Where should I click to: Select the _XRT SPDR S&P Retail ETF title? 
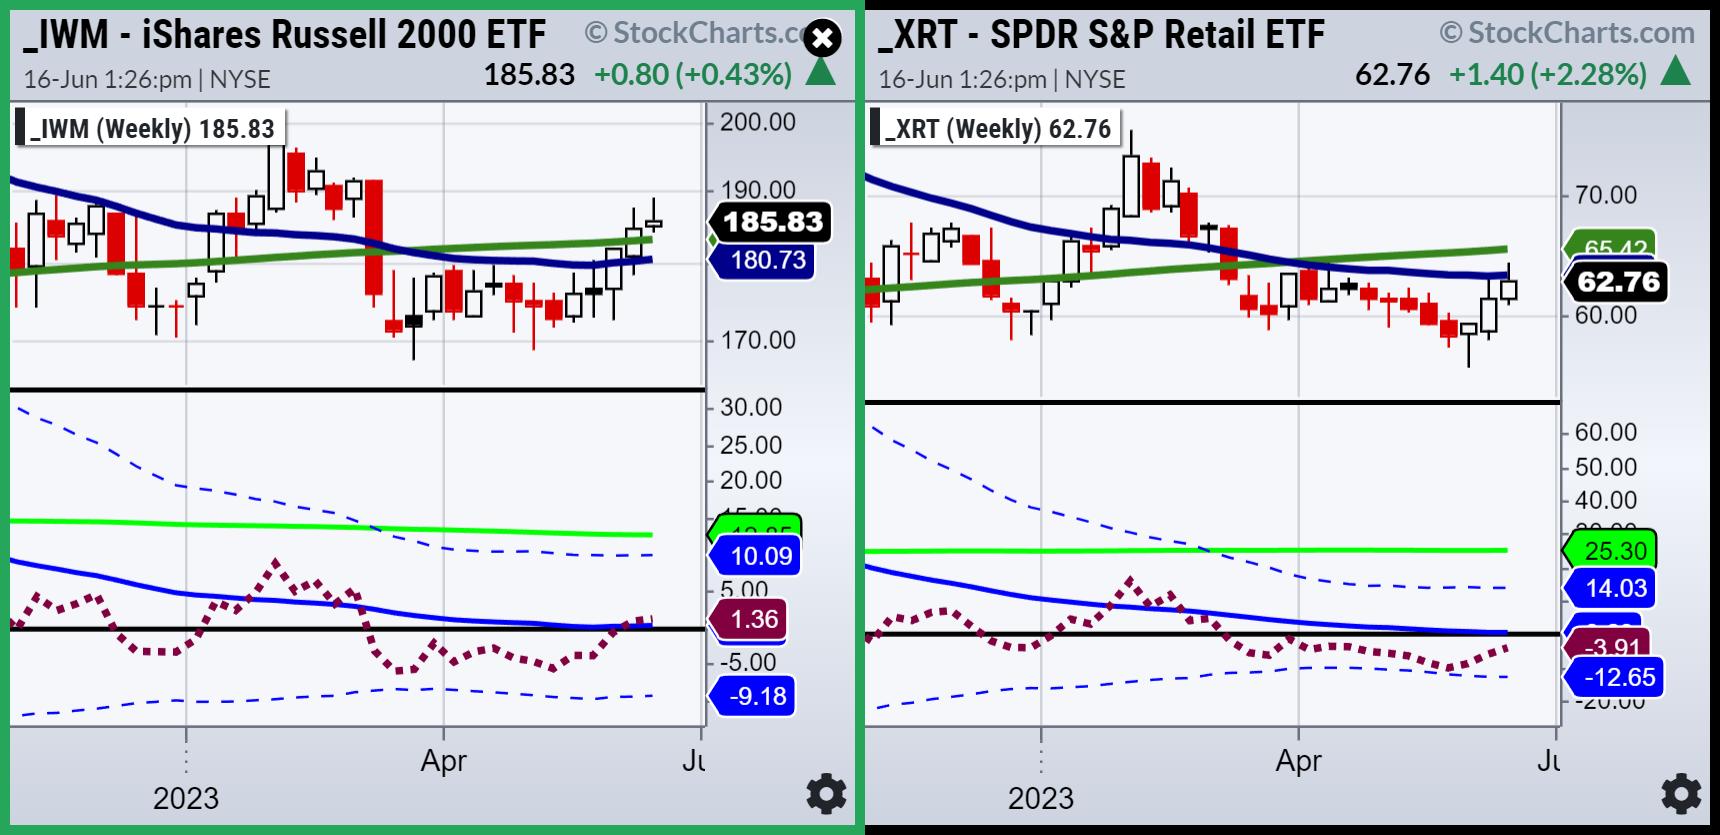[1101, 35]
